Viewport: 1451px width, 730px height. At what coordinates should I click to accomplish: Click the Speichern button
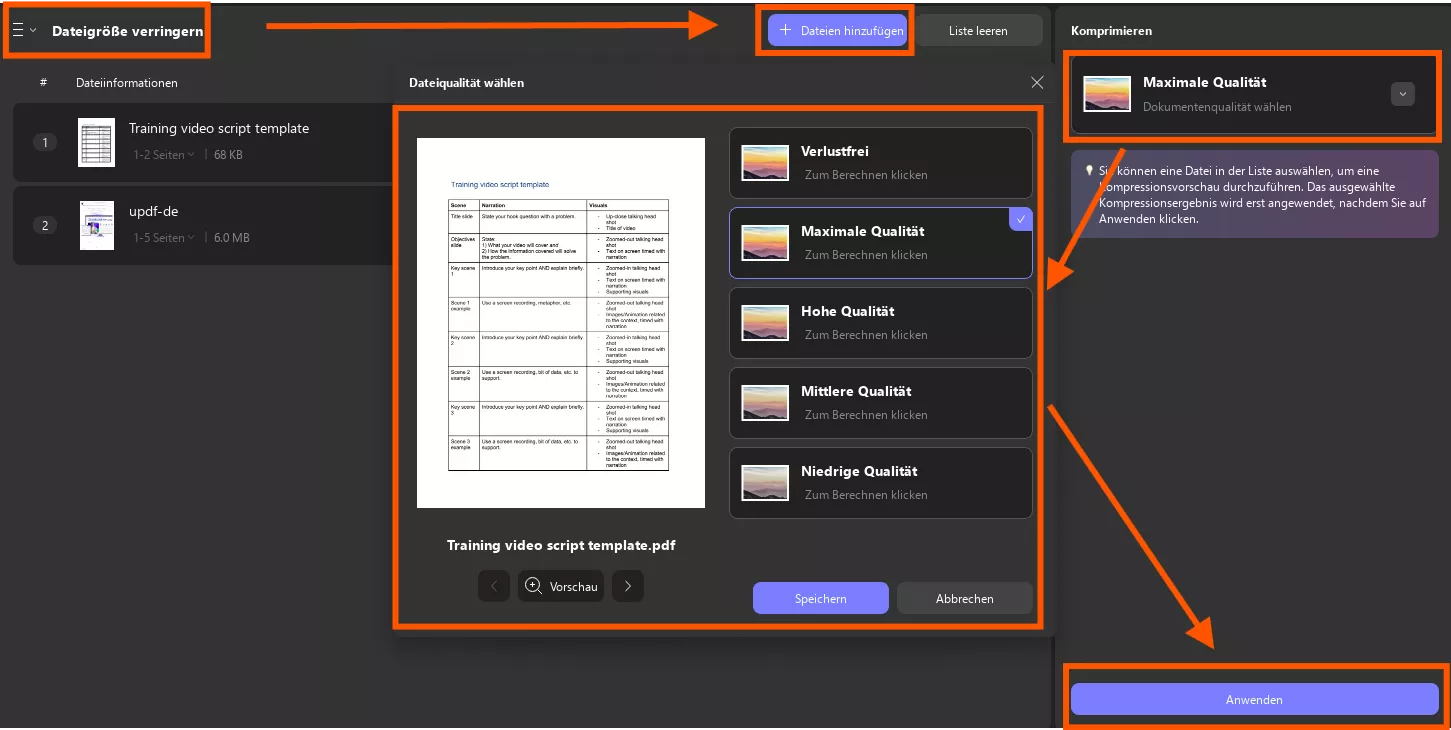pyautogui.click(x=821, y=598)
